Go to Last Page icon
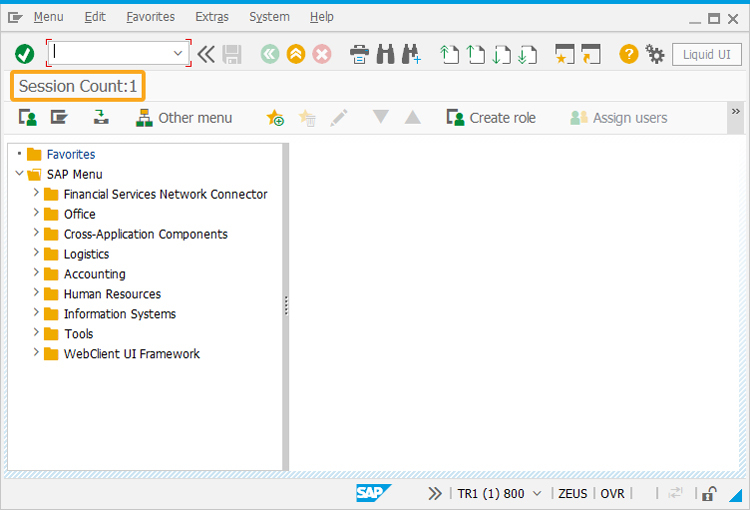This screenshot has height=510, width=750. pos(527,54)
